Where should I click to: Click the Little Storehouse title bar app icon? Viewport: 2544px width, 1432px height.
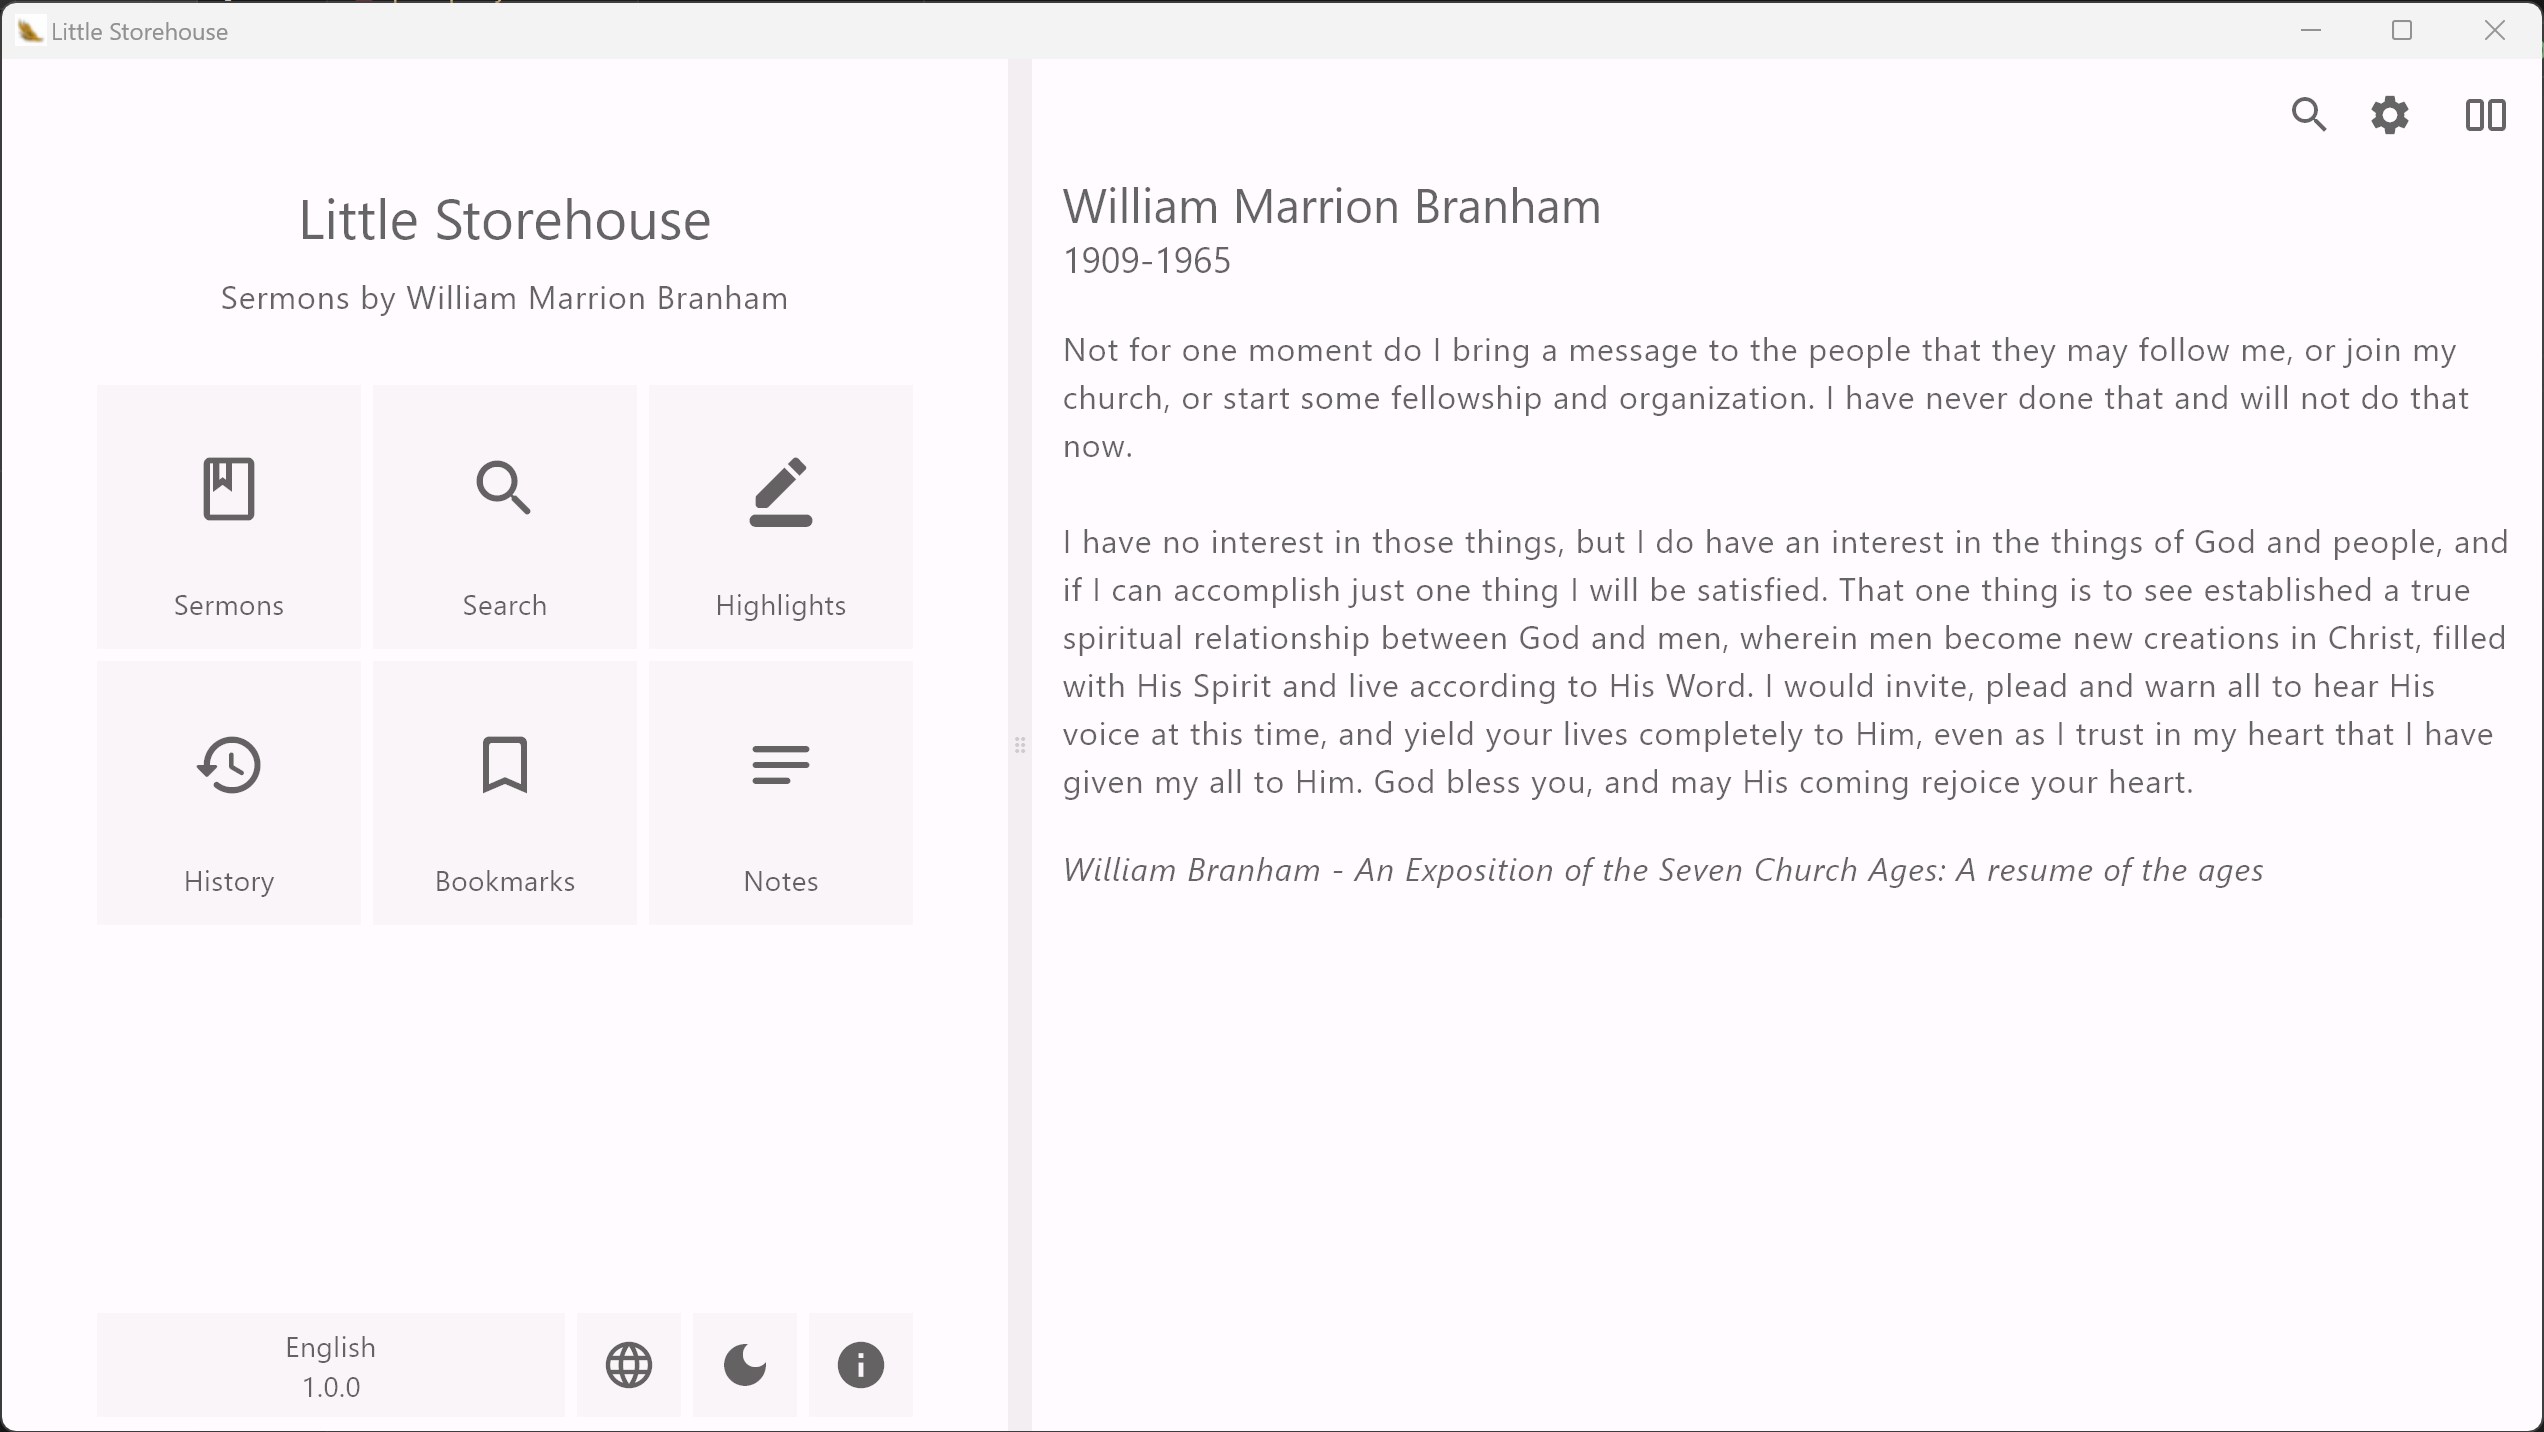point(29,31)
